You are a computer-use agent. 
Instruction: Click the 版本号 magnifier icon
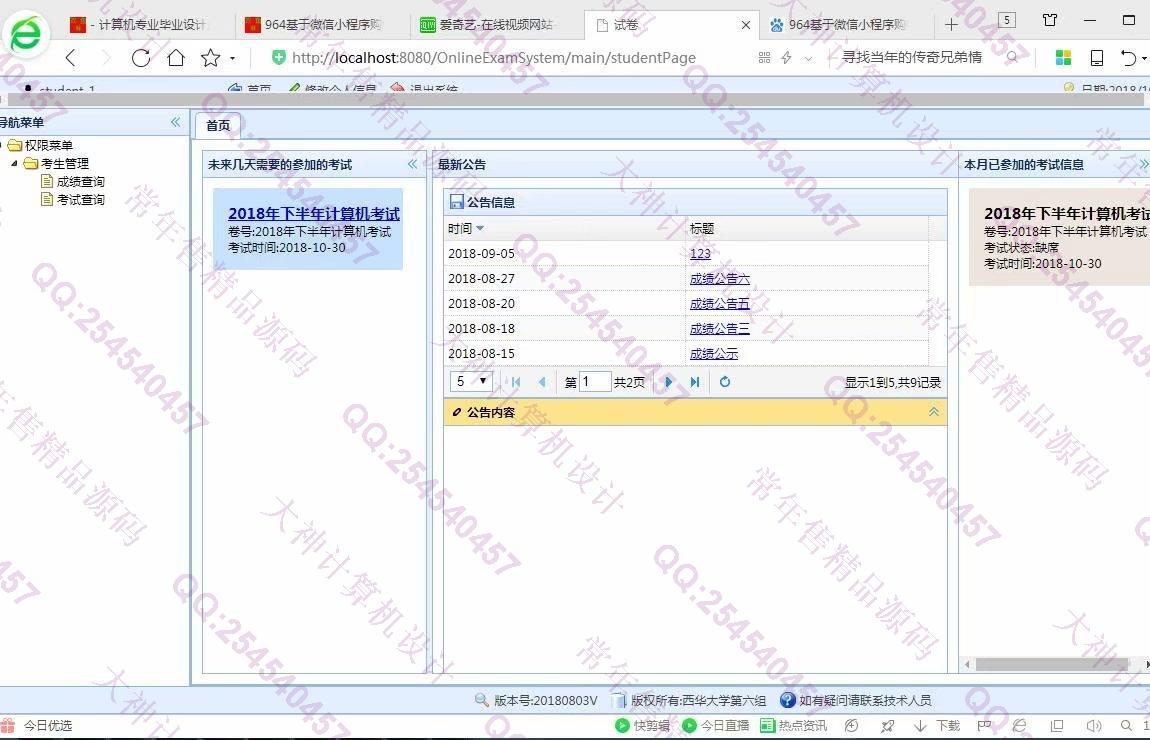click(x=481, y=700)
